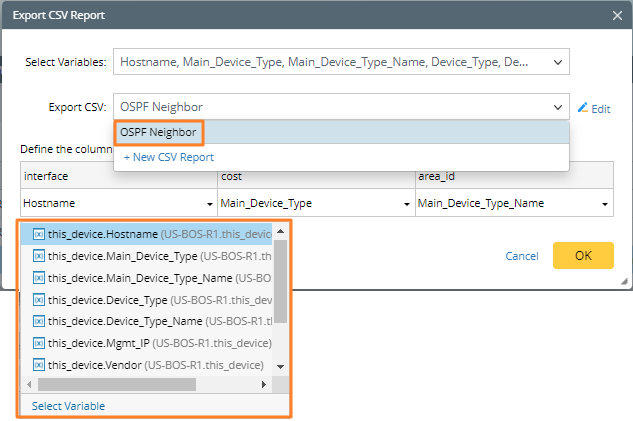
Task: Click the pencil Edit icon
Action: click(x=584, y=108)
